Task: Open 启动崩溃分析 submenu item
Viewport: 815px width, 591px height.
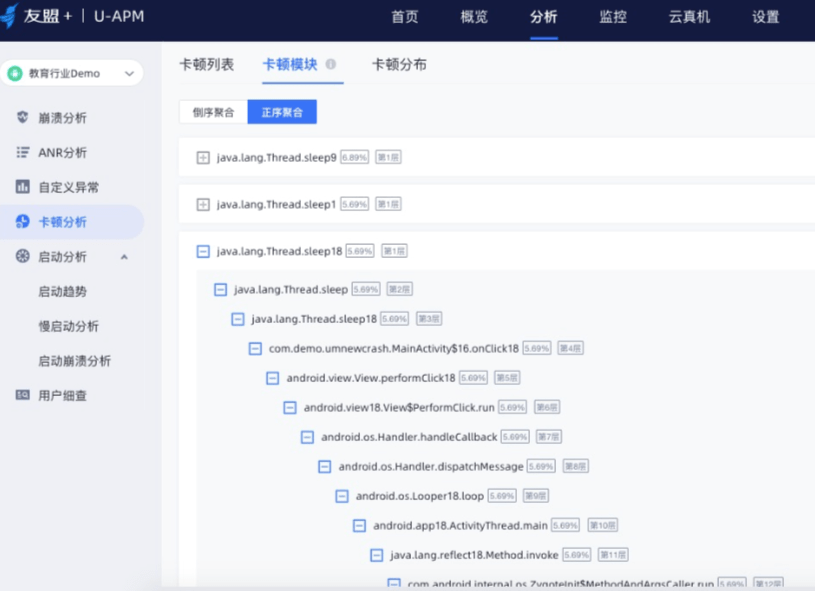Action: click(x=74, y=361)
